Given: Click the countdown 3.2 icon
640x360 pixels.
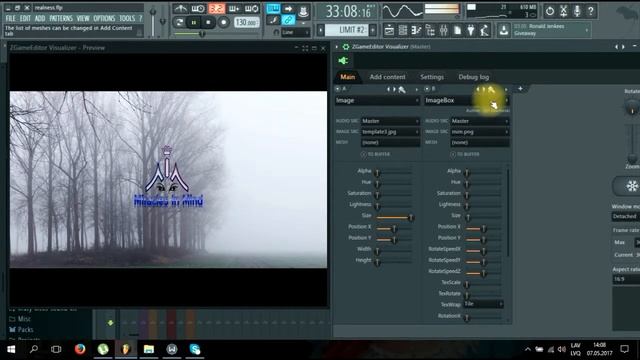Looking at the screenshot, I should tap(216, 9).
